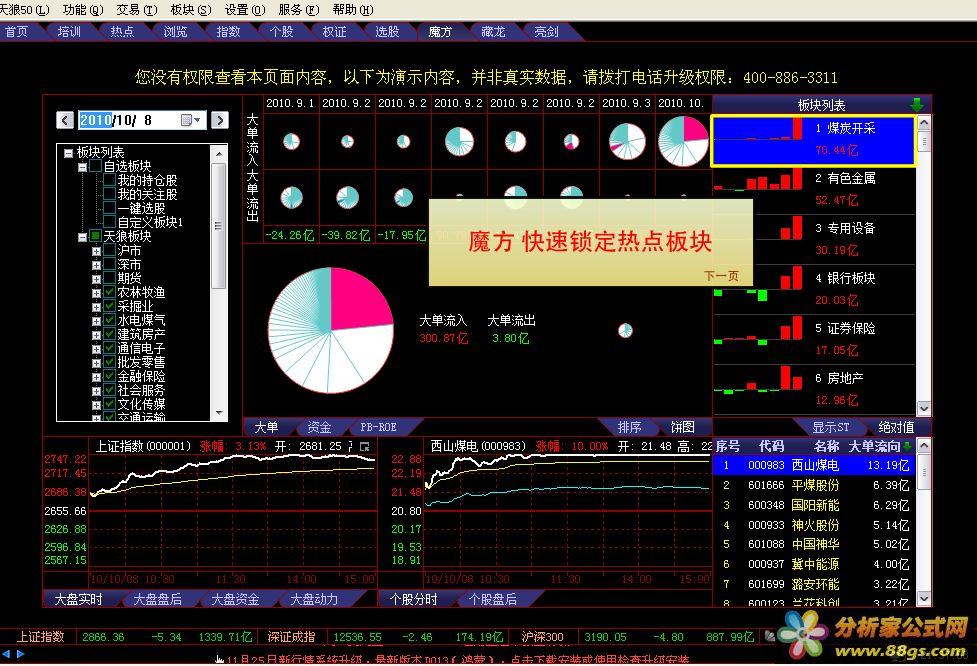Click the 绝对值 button

(896, 427)
